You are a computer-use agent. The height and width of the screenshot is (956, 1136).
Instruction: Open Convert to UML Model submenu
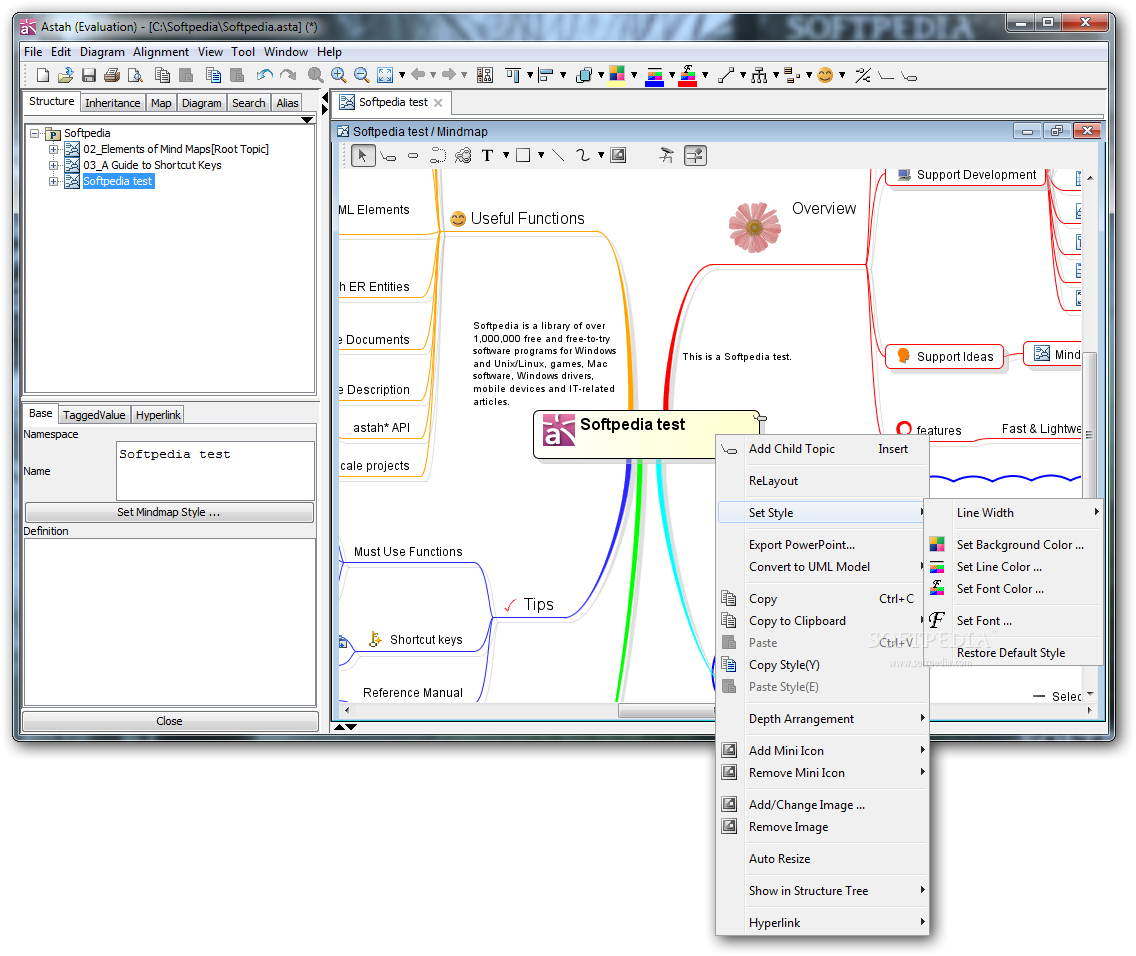(822, 567)
